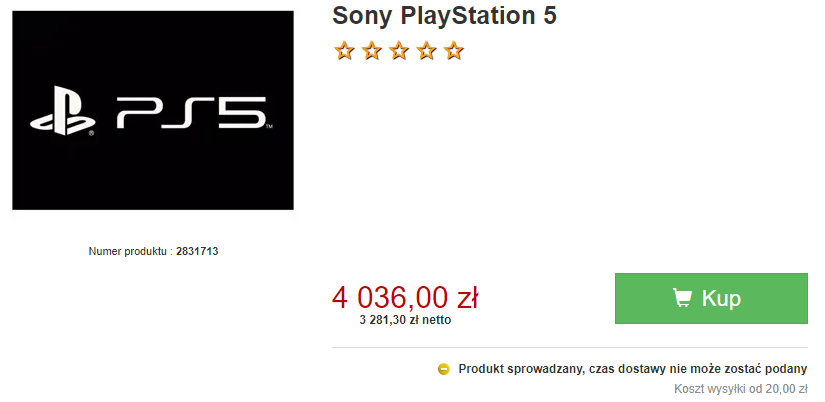
Task: Click the Numer produktu label
Action: (x=129, y=252)
